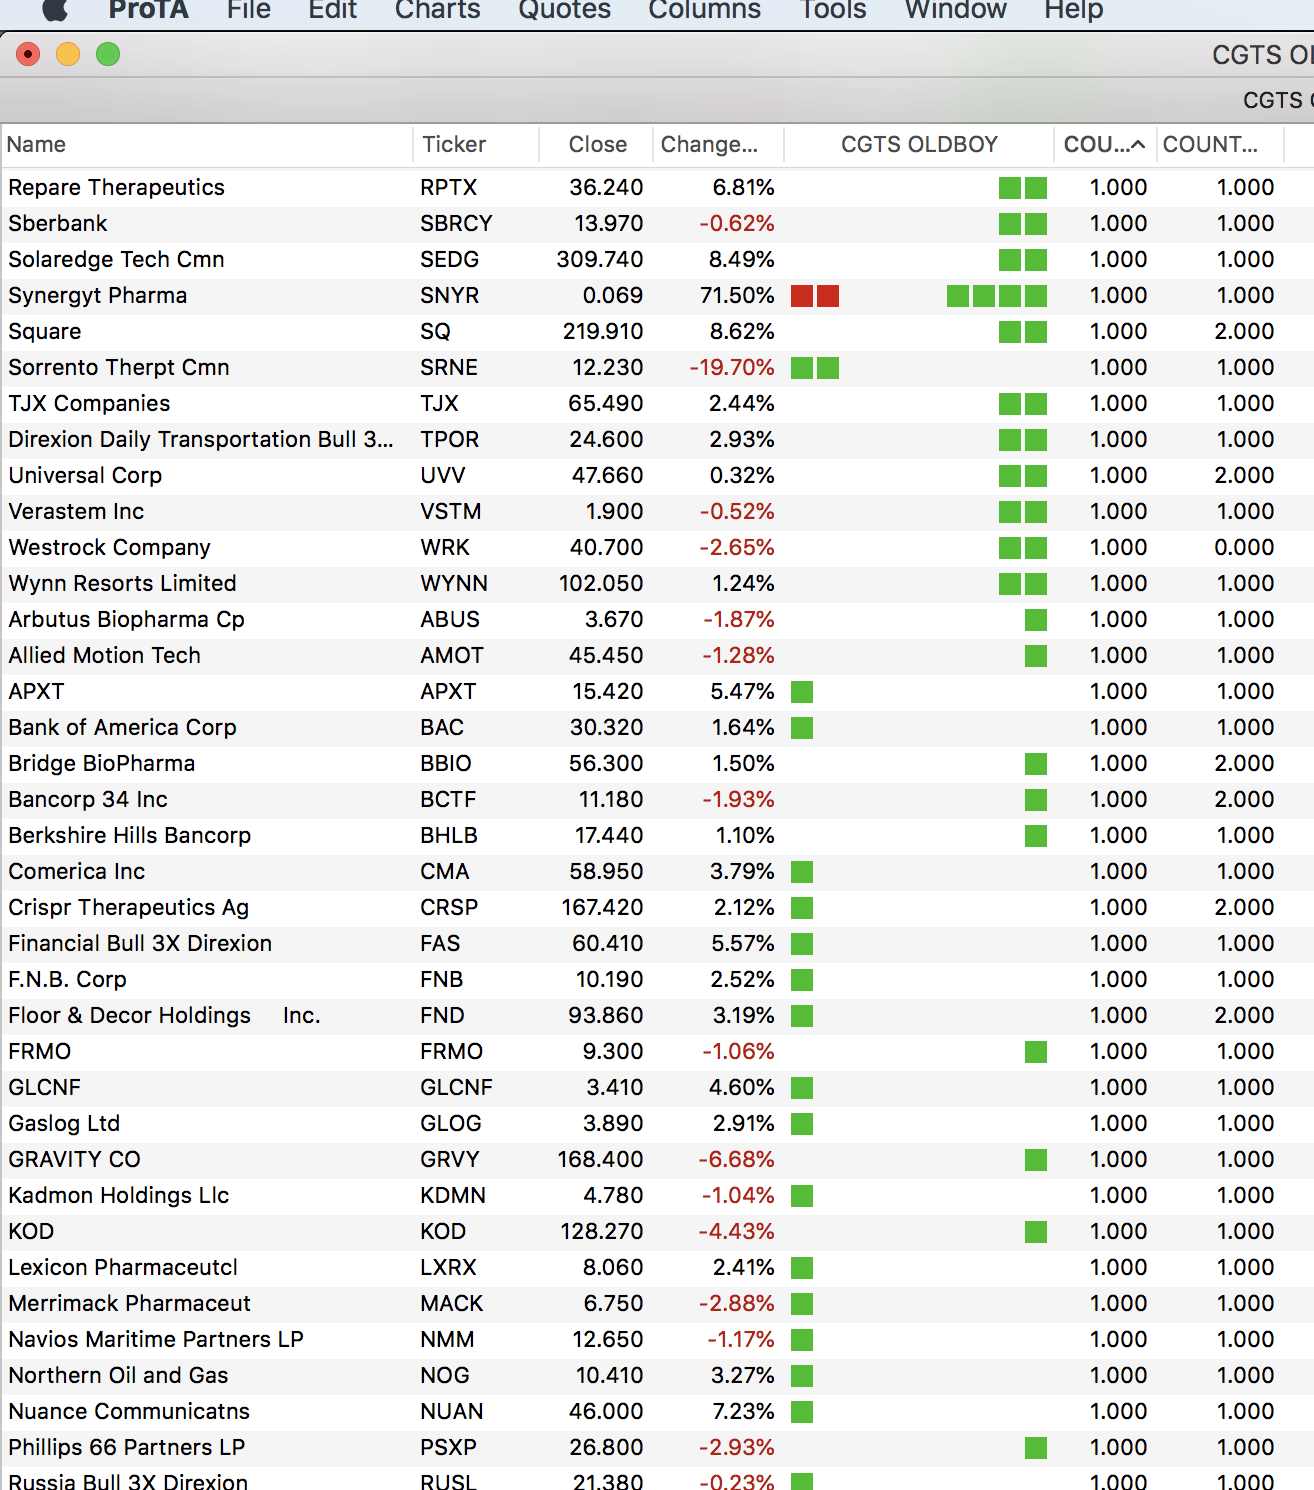Image resolution: width=1314 pixels, height=1490 pixels.
Task: Click the green squares in Synergyt Pharma row
Action: (997, 296)
